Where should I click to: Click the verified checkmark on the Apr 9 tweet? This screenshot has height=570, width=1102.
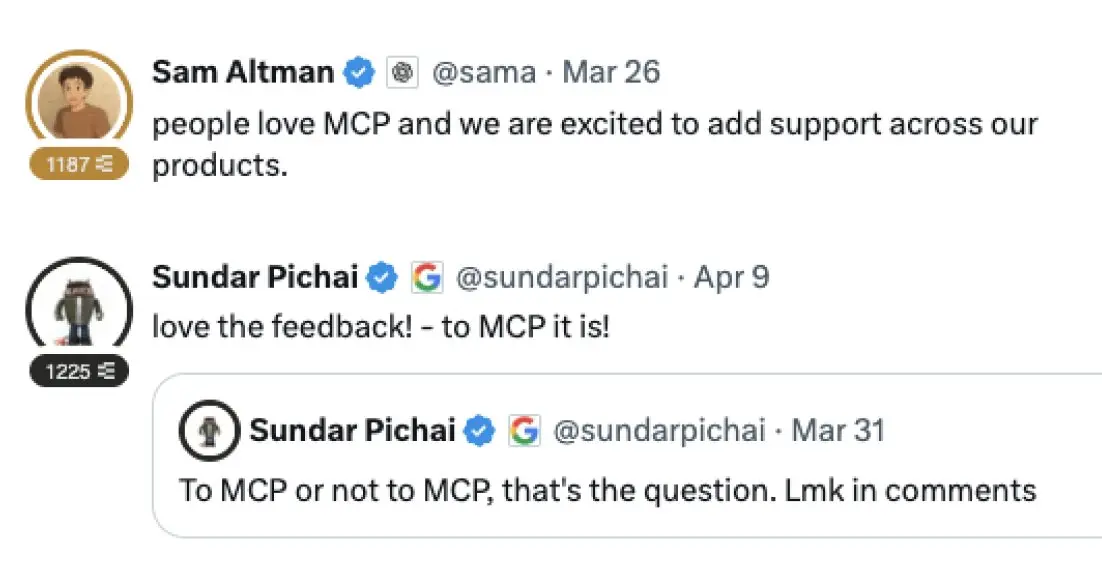pos(383,278)
